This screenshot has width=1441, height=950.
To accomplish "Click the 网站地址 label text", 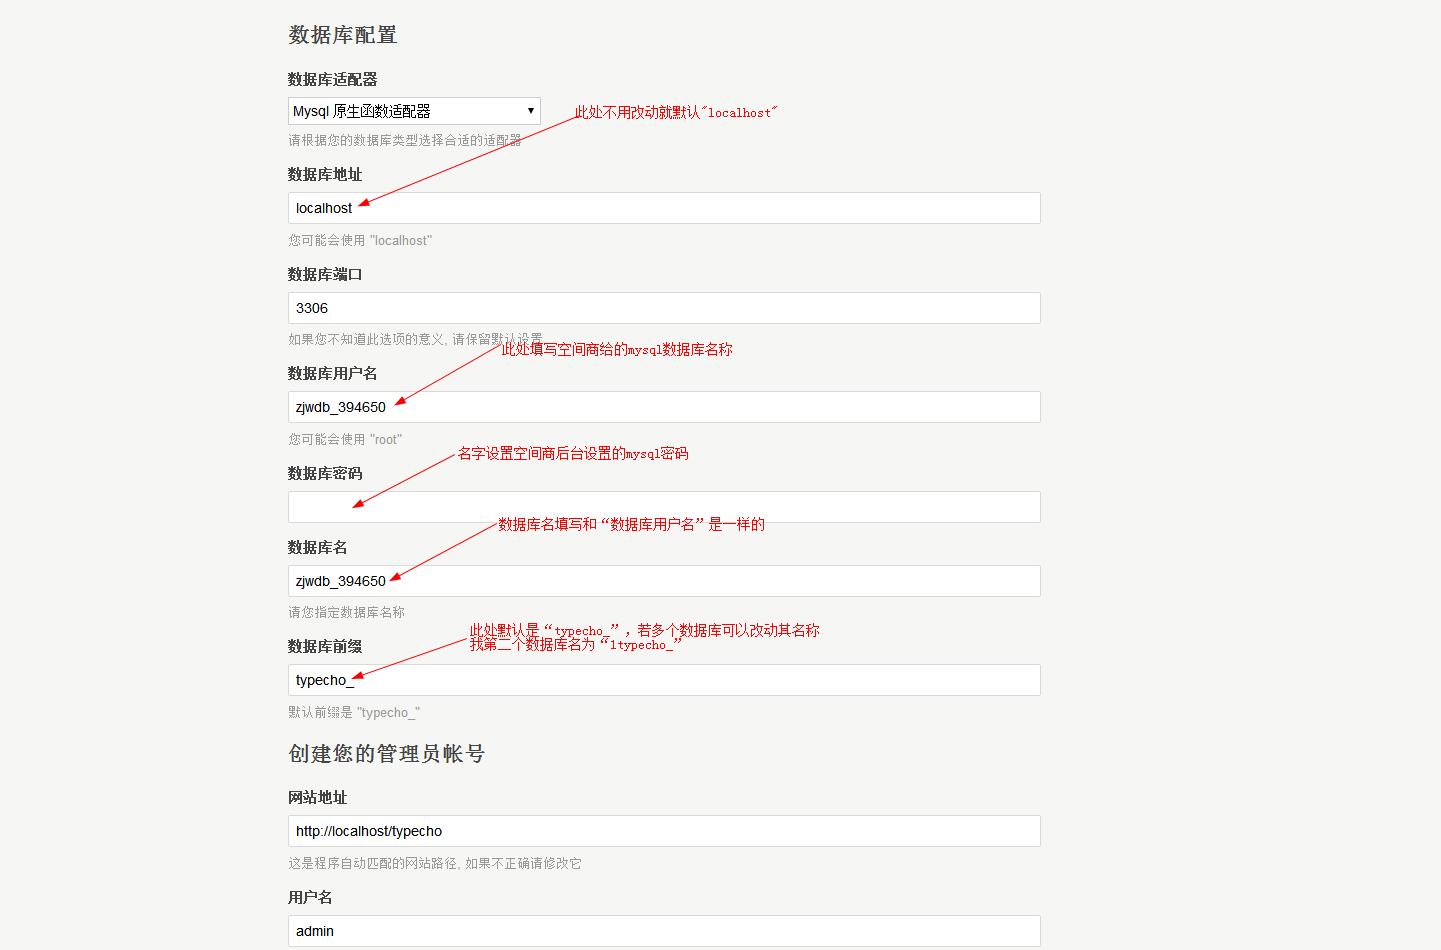I will click(x=317, y=797).
